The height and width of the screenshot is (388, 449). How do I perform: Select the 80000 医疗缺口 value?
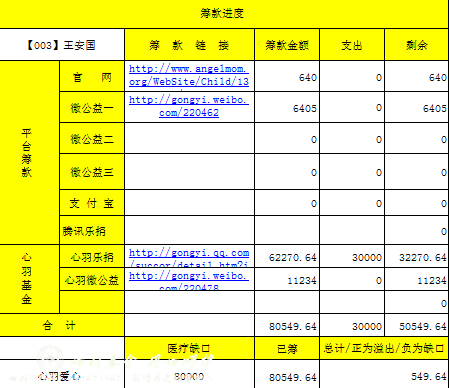pyautogui.click(x=189, y=374)
